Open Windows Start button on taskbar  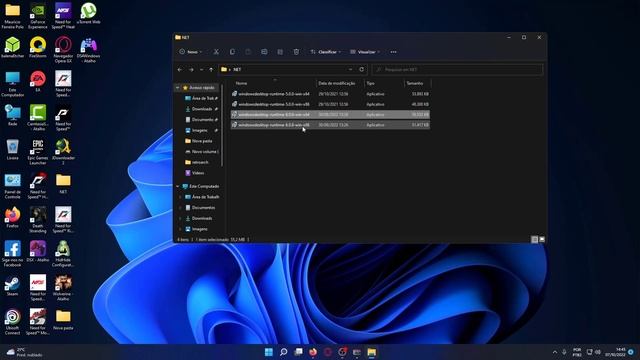click(x=269, y=352)
